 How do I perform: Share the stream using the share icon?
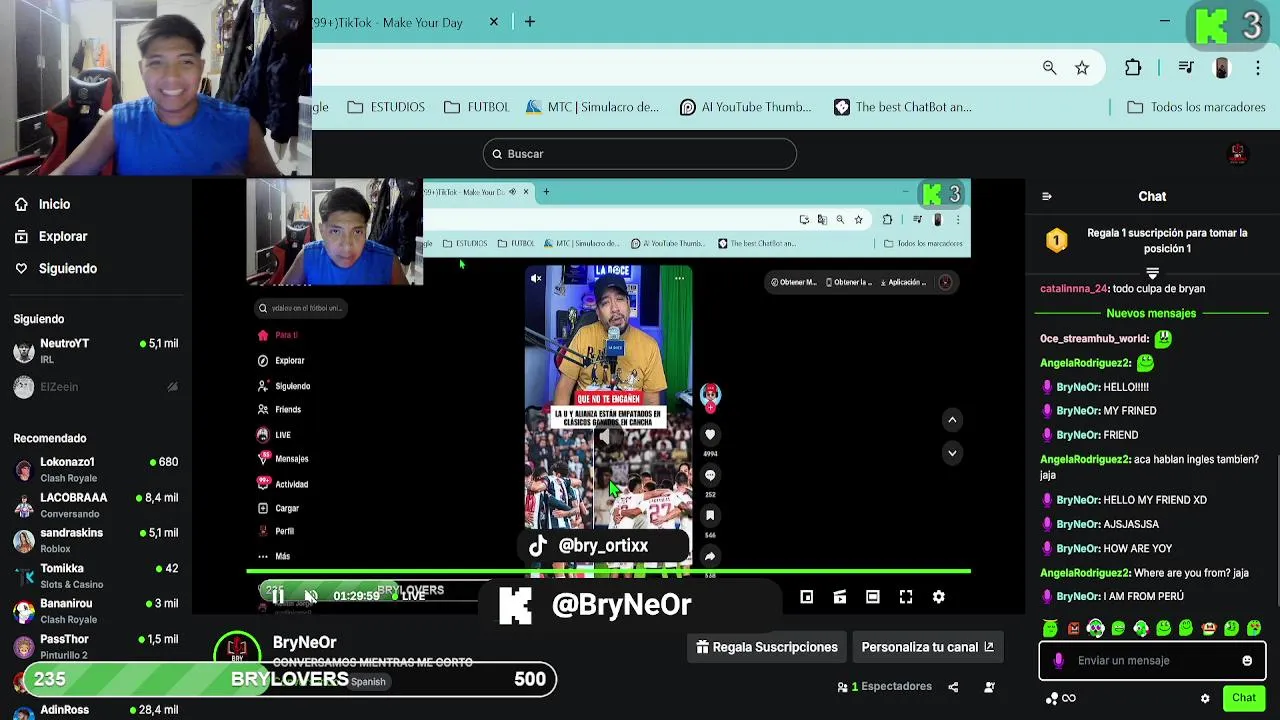(x=953, y=687)
